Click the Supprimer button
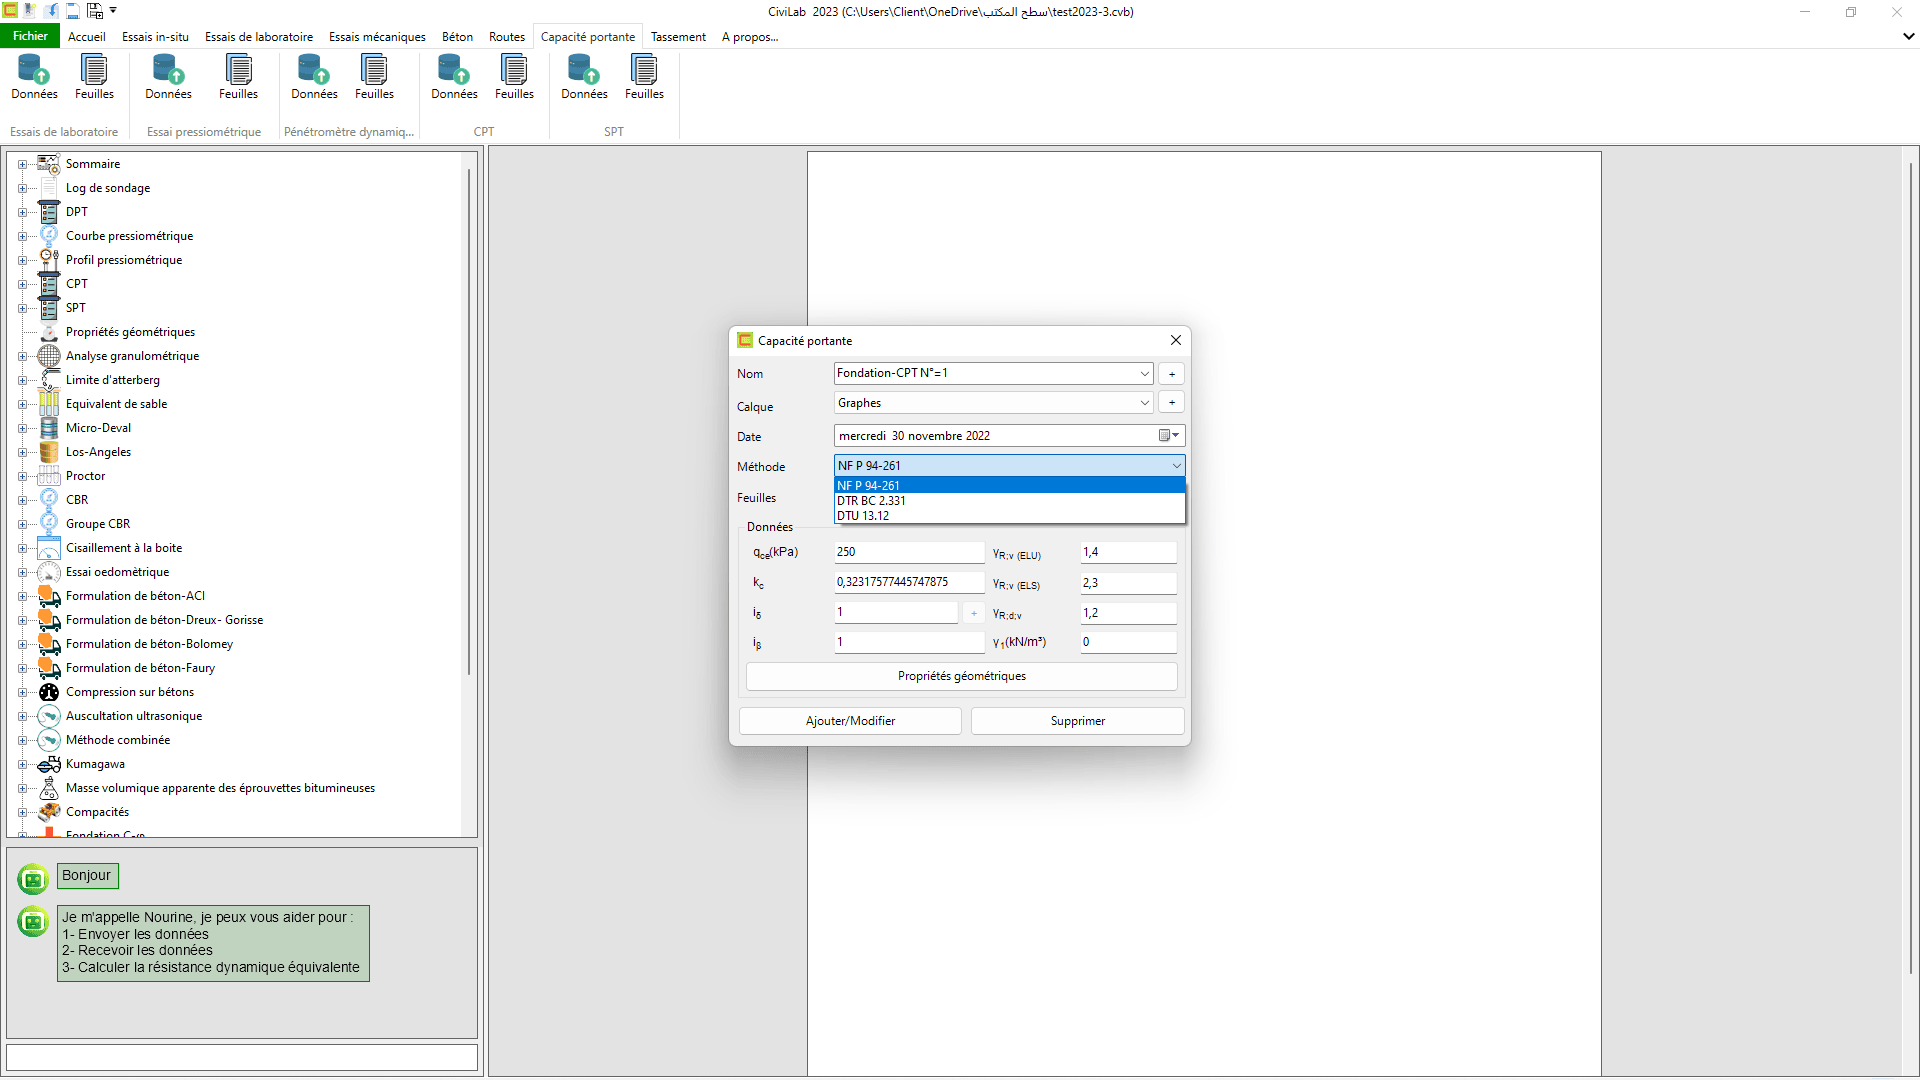 click(1078, 721)
